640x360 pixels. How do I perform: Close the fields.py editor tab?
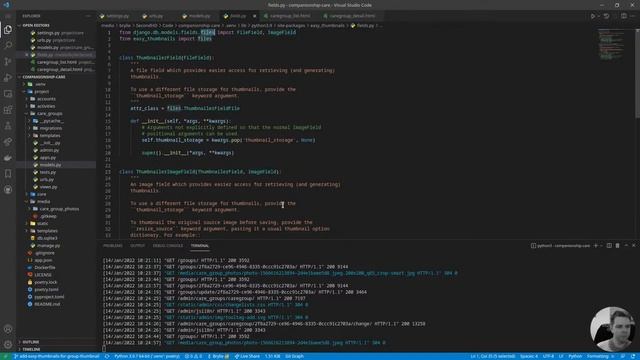pyautogui.click(x=254, y=16)
